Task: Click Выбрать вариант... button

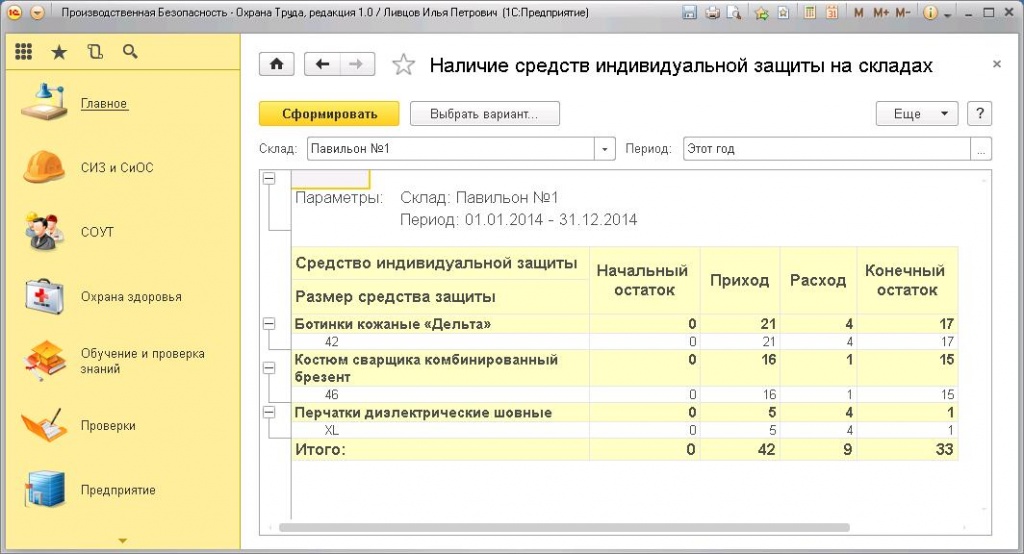Action: click(485, 114)
